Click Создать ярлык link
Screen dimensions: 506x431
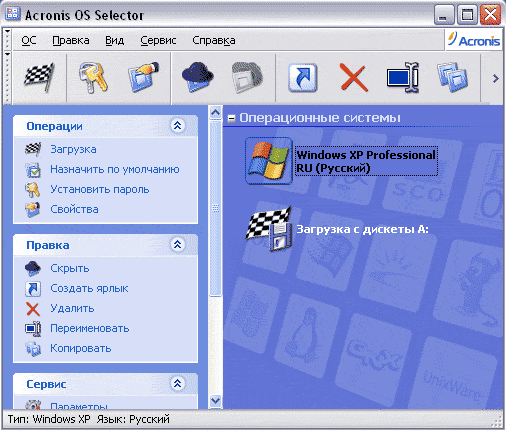89,288
